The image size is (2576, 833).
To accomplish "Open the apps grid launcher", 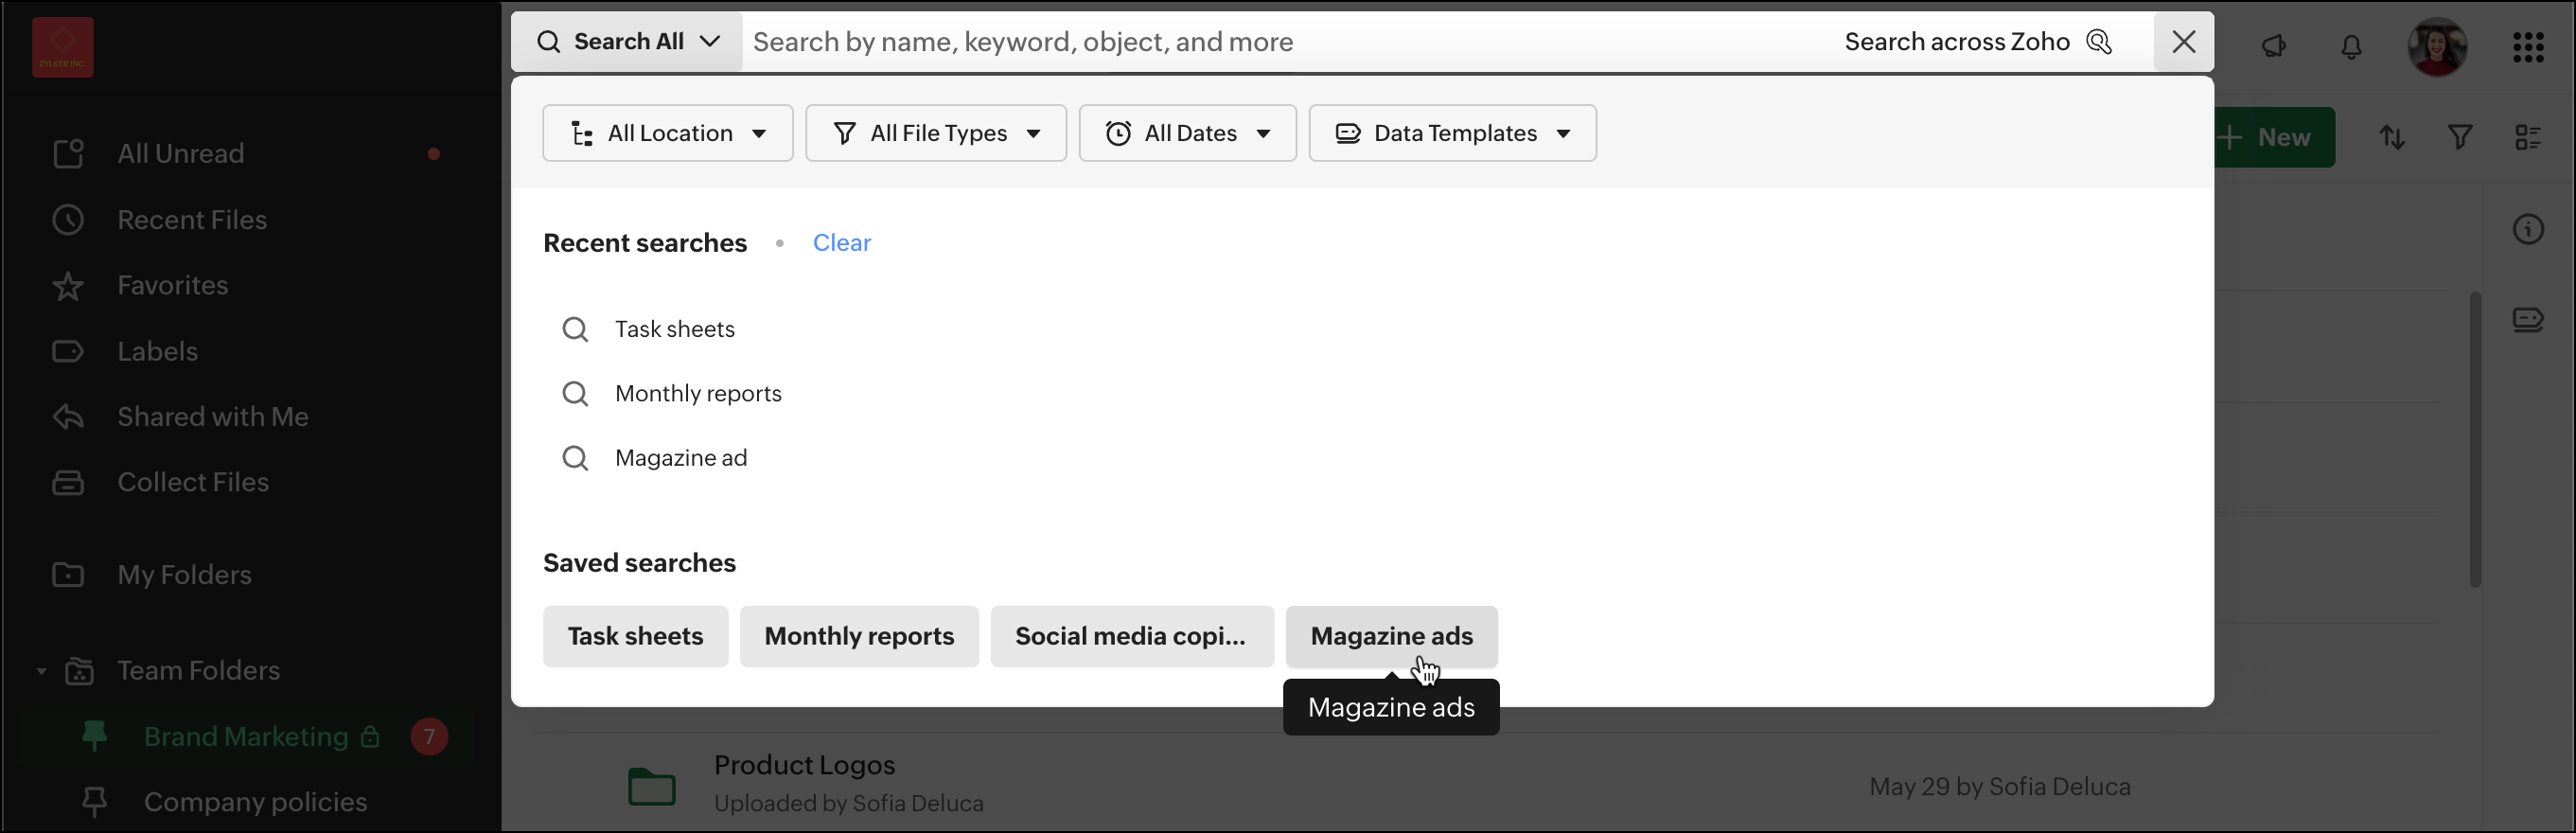I will click(x=2529, y=46).
